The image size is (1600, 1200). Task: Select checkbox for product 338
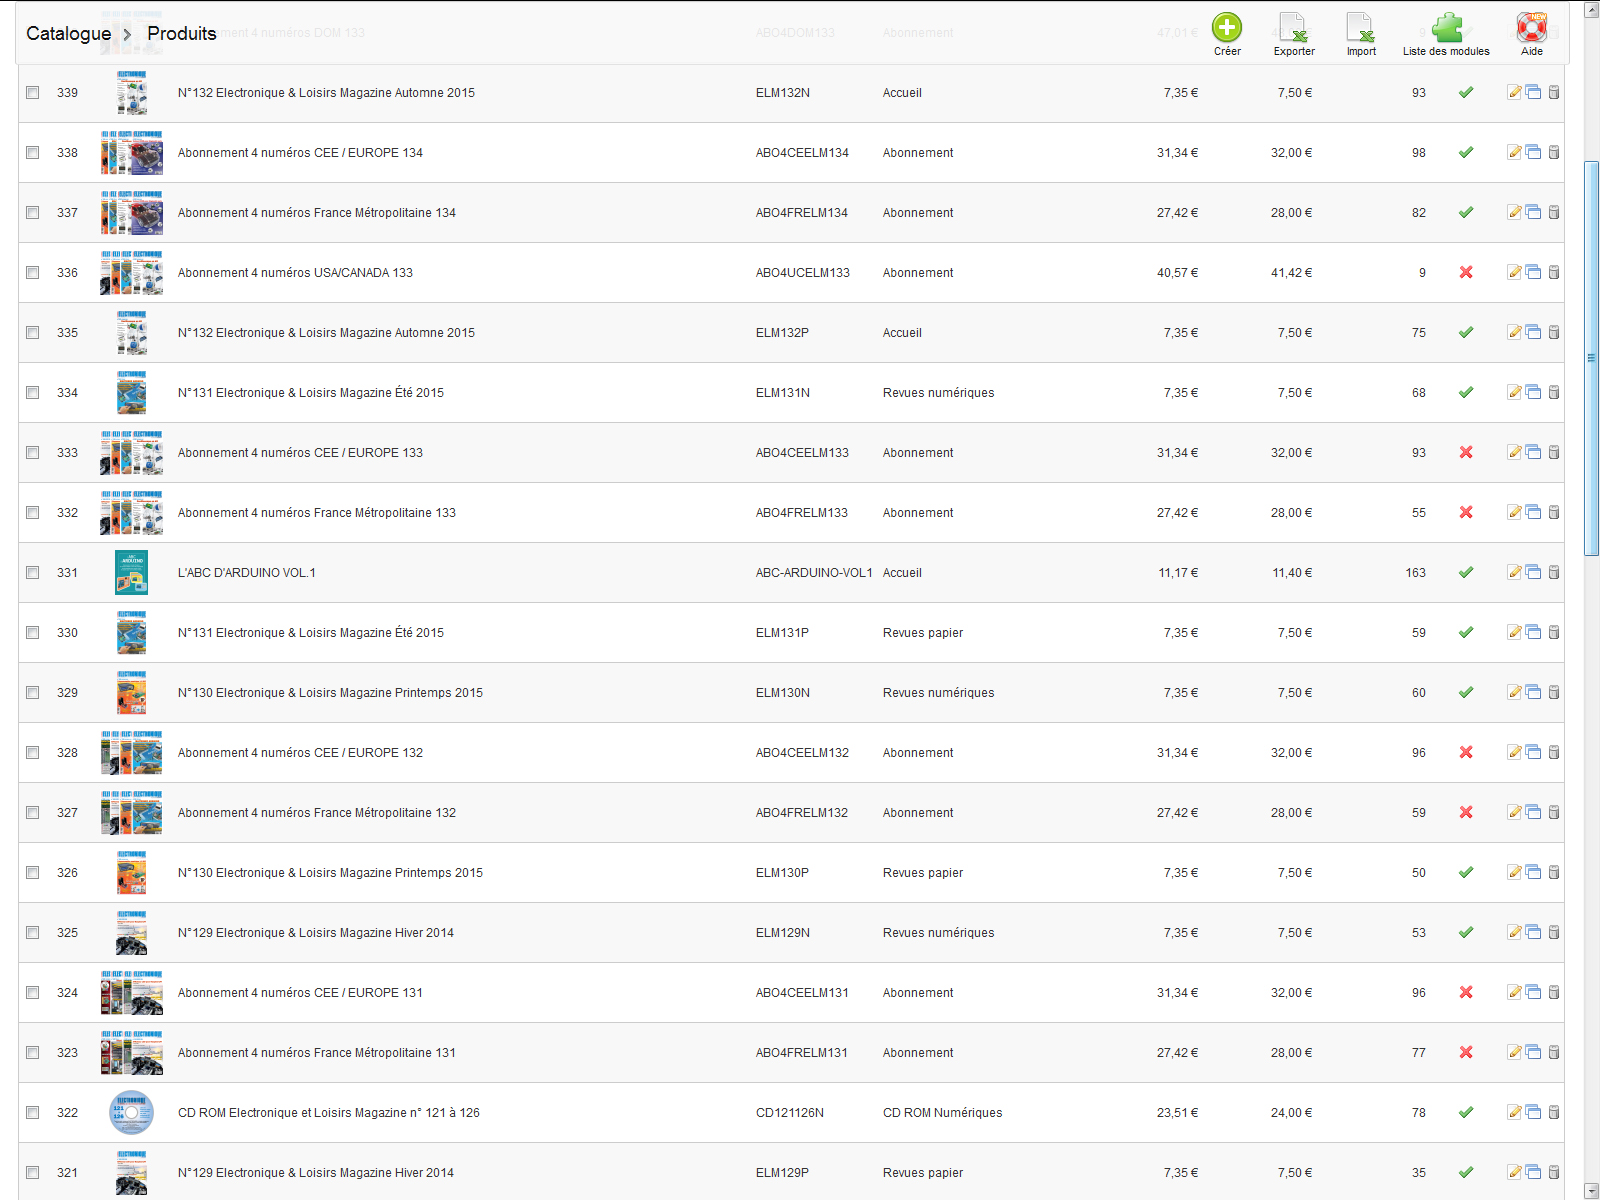tap(33, 152)
